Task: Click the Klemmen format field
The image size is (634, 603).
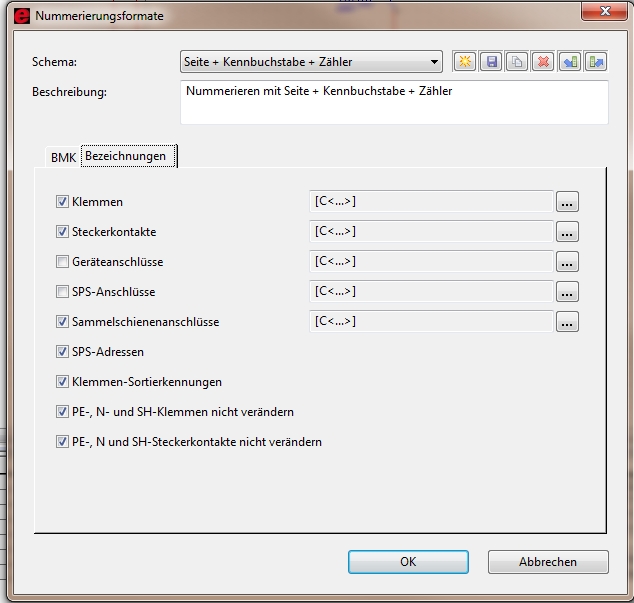Action: click(x=431, y=201)
